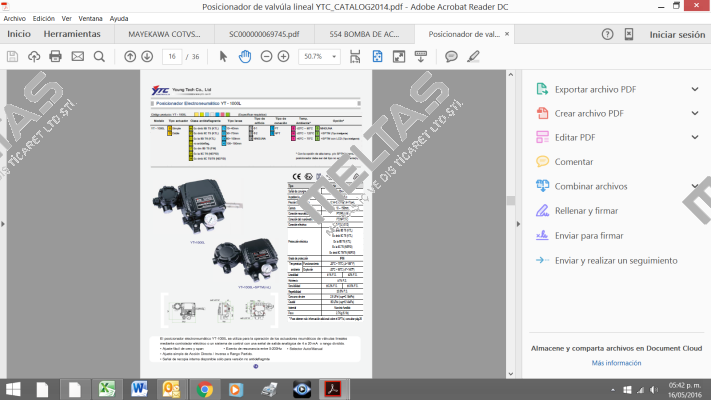711x400 pixels.
Task: Click the Crear archivo PDF icon
Action: click(542, 113)
